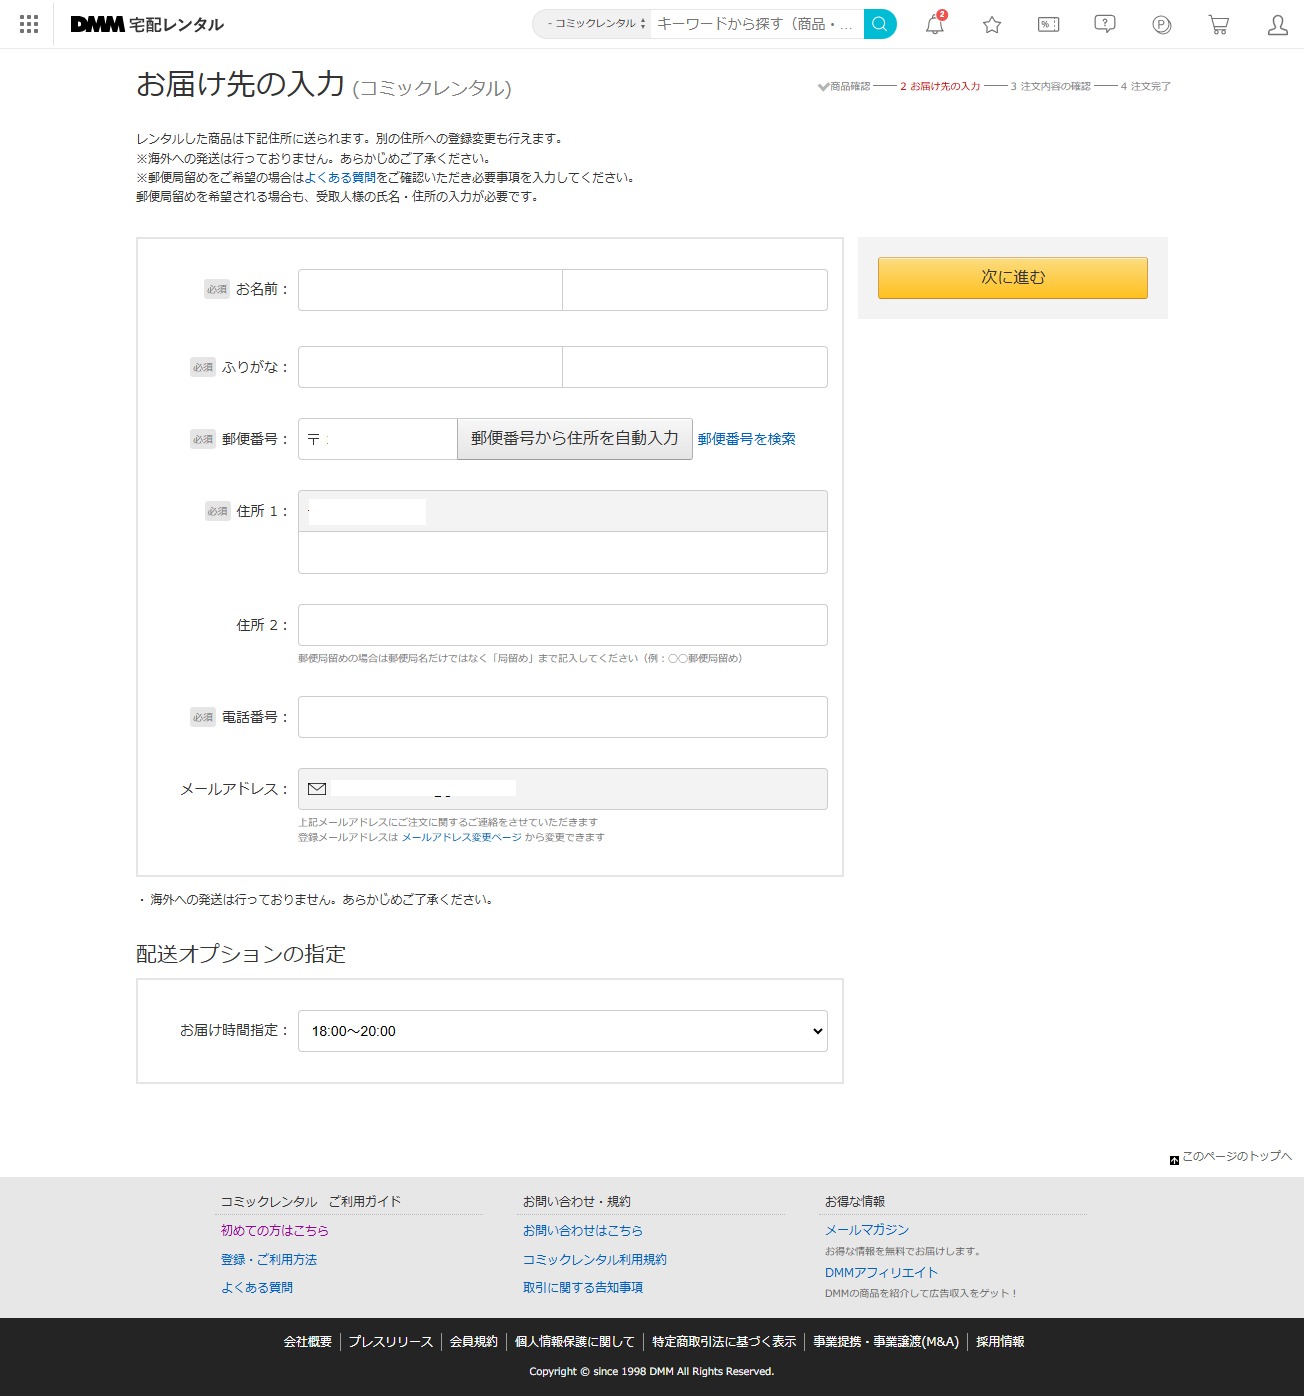Open help via the question bubble icon
The width and height of the screenshot is (1304, 1396).
tap(1104, 24)
